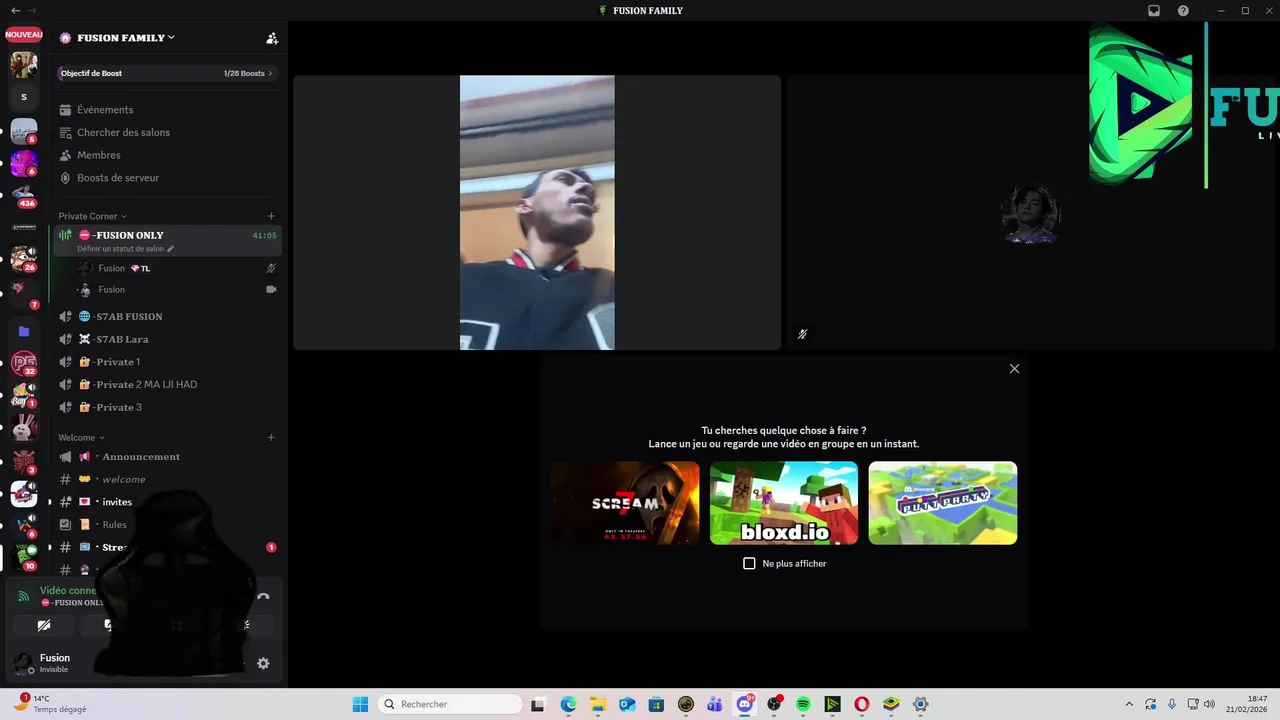The width and height of the screenshot is (1280, 720).
Task: Open Spotify from the taskbar
Action: click(x=803, y=704)
